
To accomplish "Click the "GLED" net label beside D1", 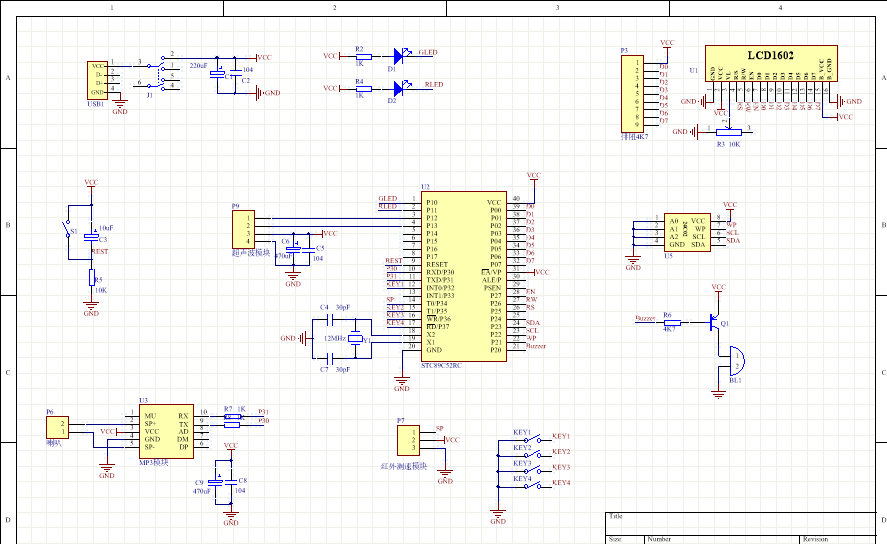I will [x=428, y=52].
